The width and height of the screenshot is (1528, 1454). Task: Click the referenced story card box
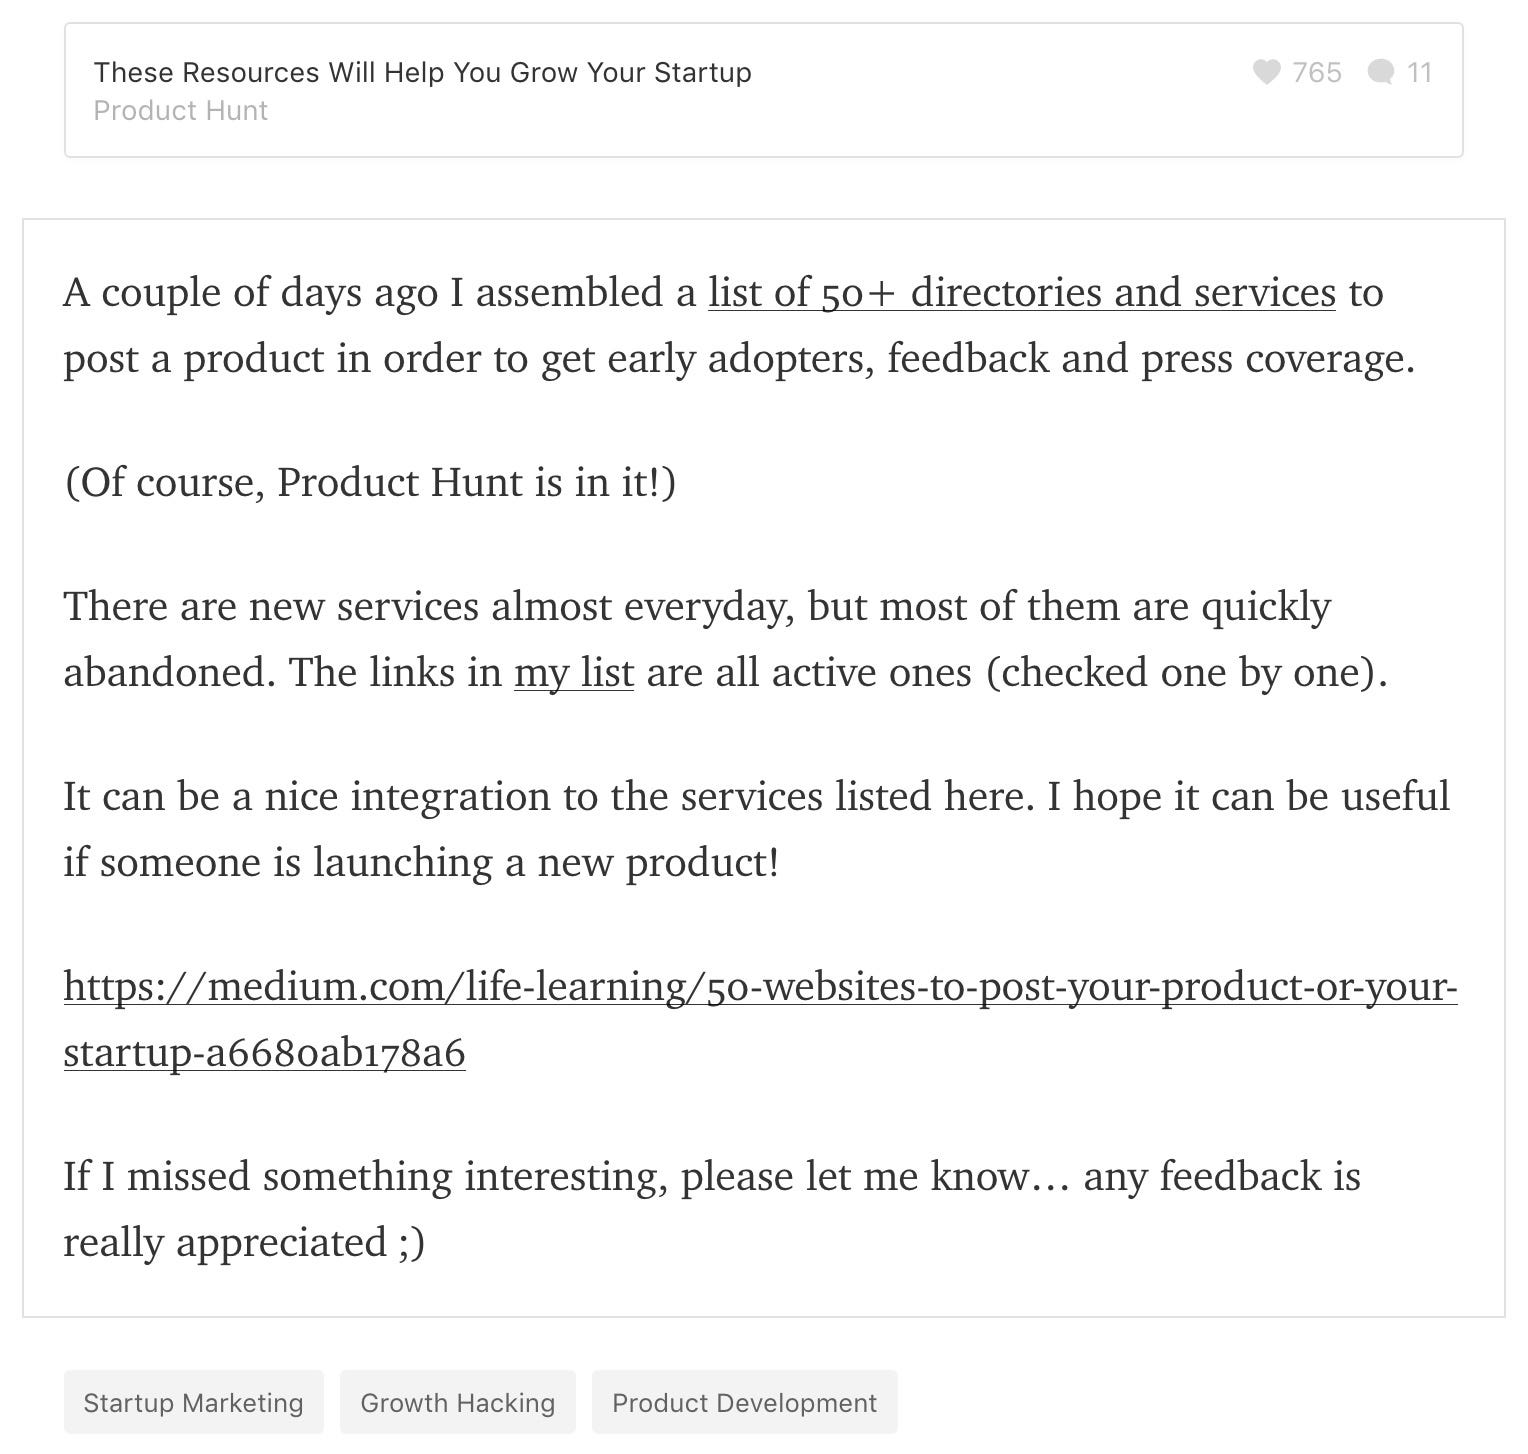764,90
